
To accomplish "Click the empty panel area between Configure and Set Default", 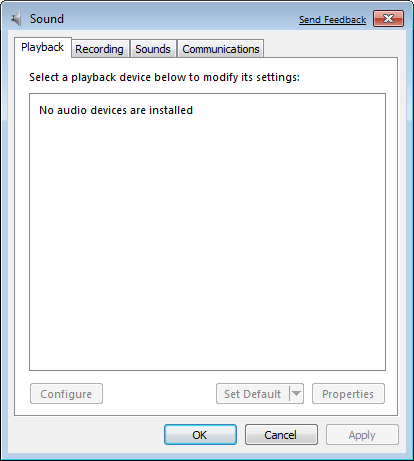I will pos(159,394).
